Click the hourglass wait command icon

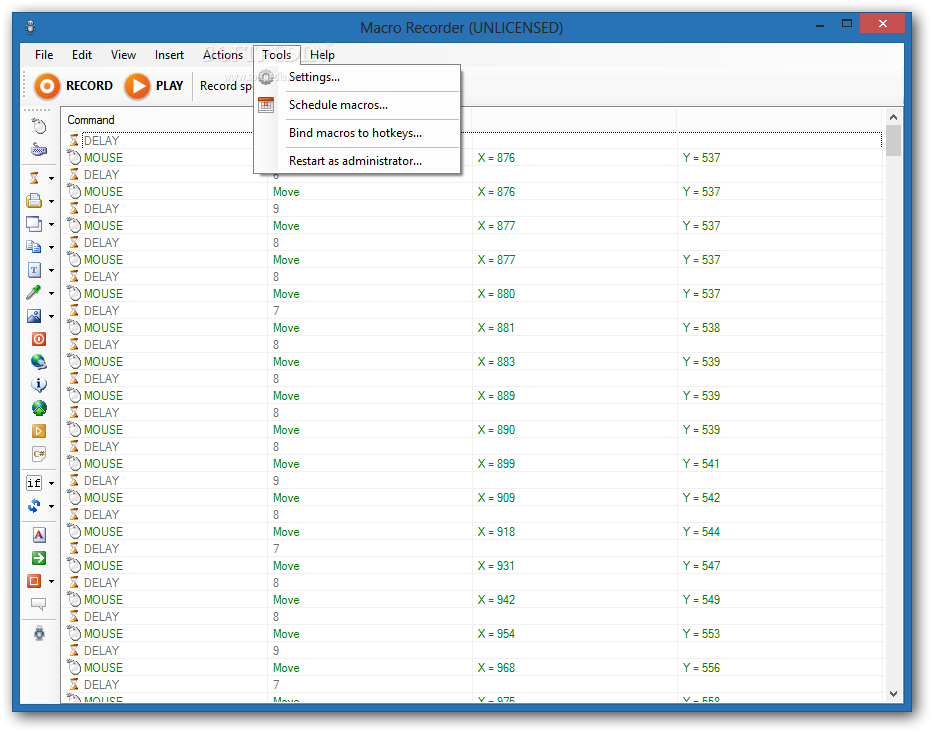click(x=34, y=178)
